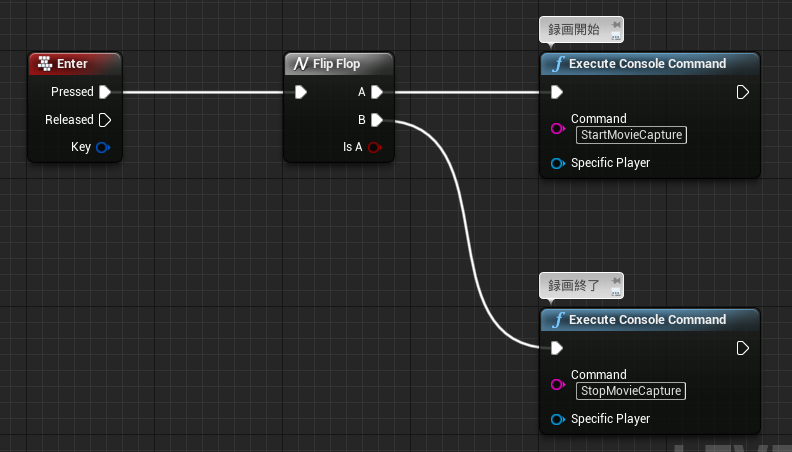Click the 録画開始 comment text
This screenshot has height=452, width=792.
click(x=574, y=30)
